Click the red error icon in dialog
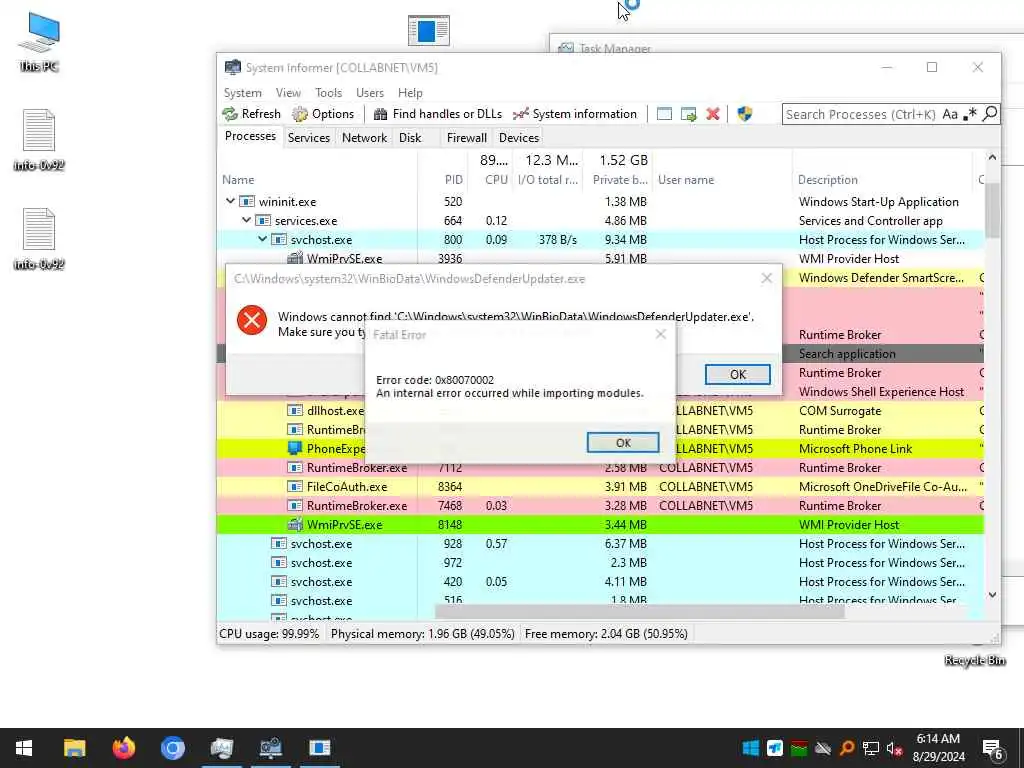 [x=251, y=321]
